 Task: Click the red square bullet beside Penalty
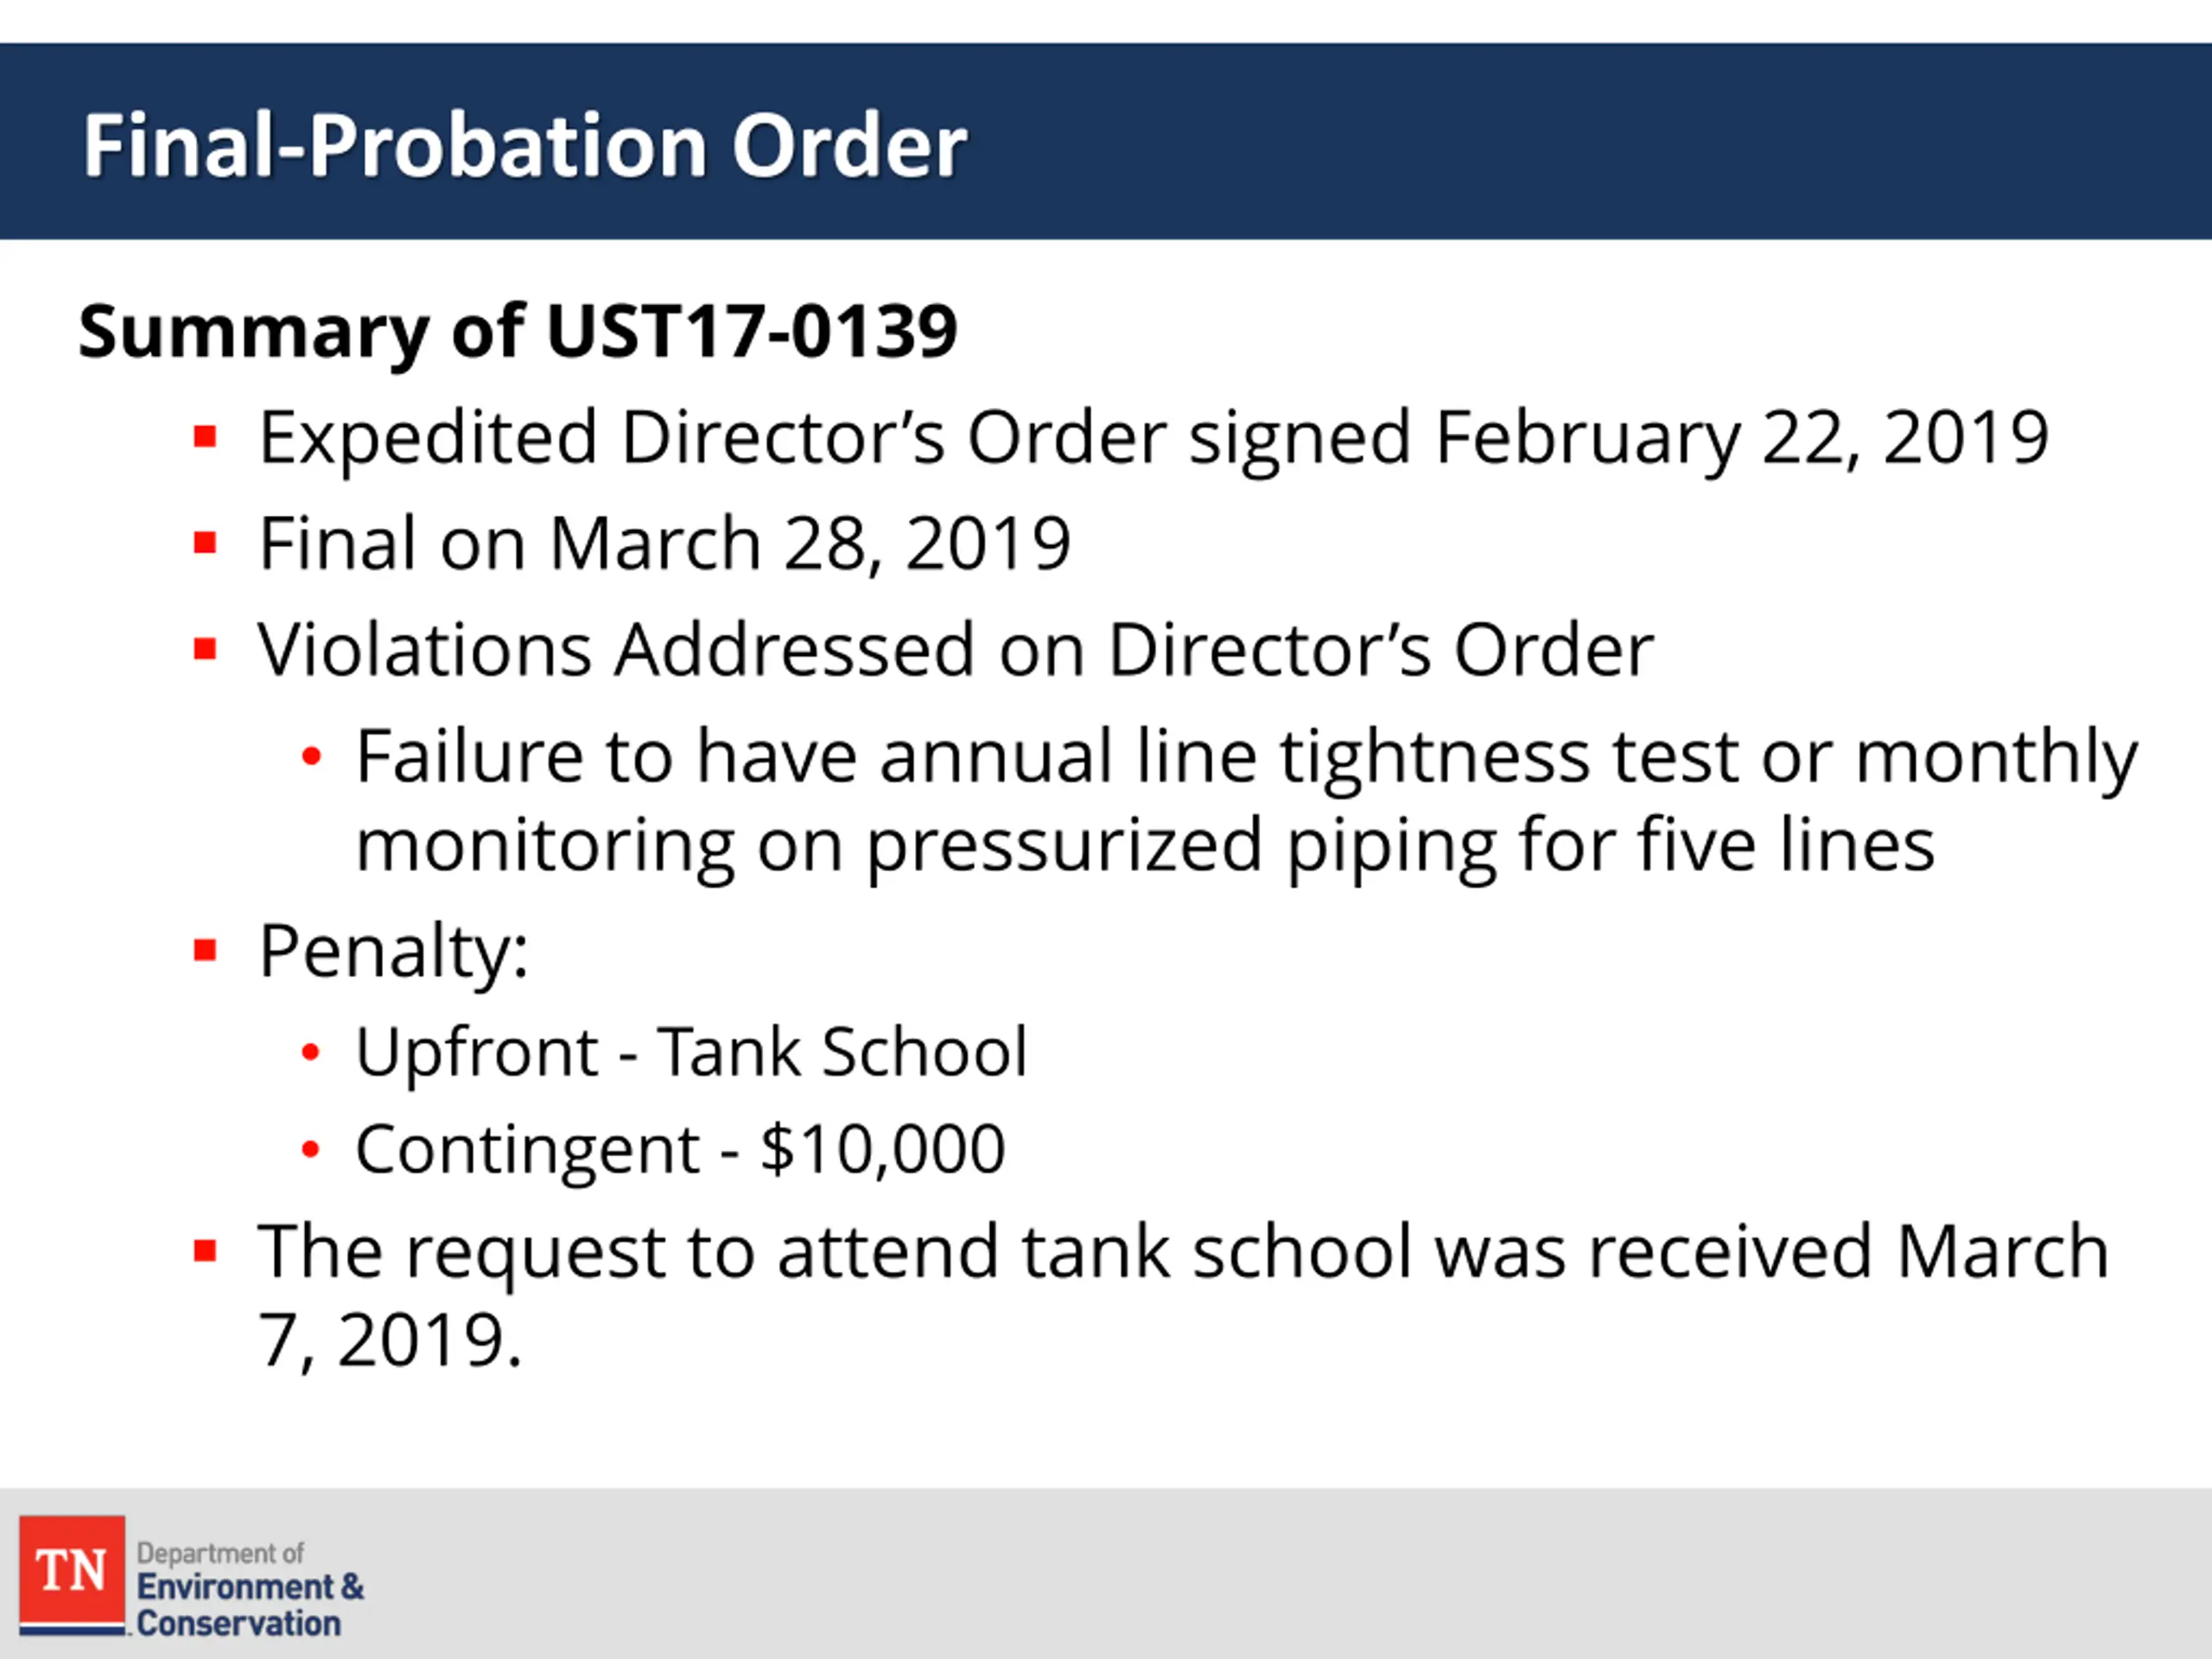pos(205,950)
